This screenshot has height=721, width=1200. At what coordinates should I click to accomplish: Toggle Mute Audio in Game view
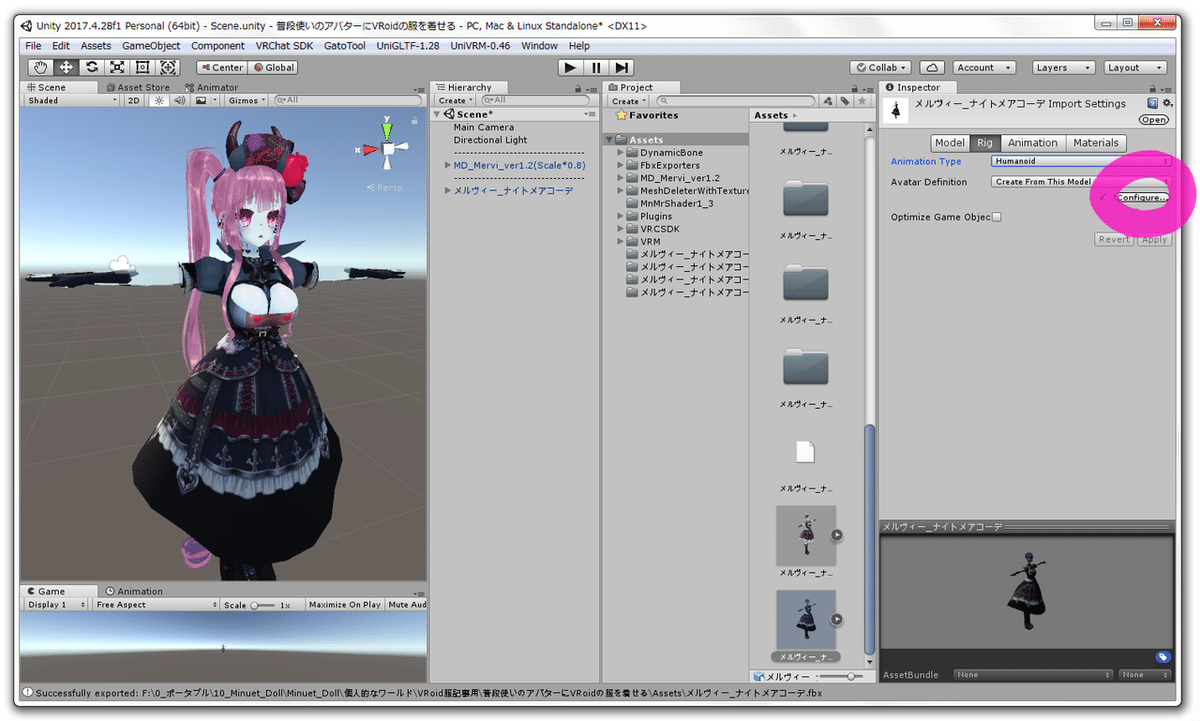click(x=406, y=605)
